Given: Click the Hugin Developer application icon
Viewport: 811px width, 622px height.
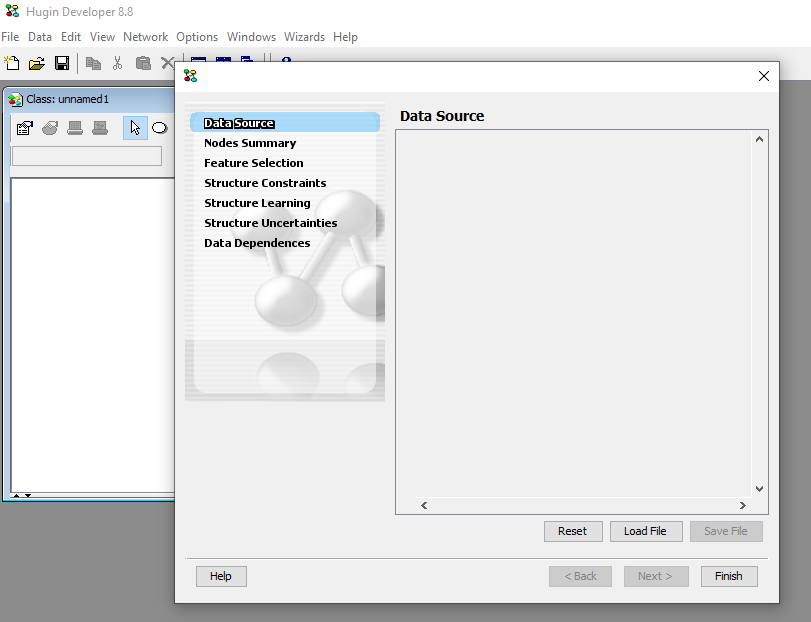Looking at the screenshot, I should pyautogui.click(x=12, y=11).
